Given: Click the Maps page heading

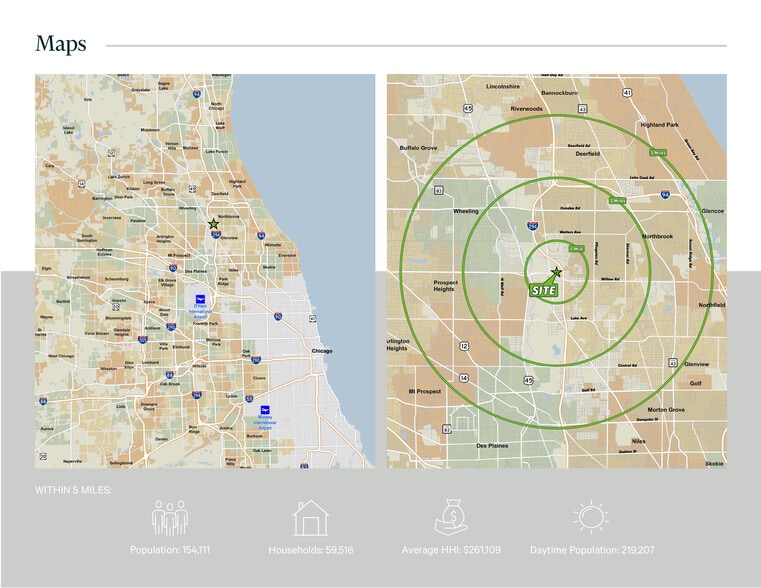Looking at the screenshot, I should click(60, 44).
